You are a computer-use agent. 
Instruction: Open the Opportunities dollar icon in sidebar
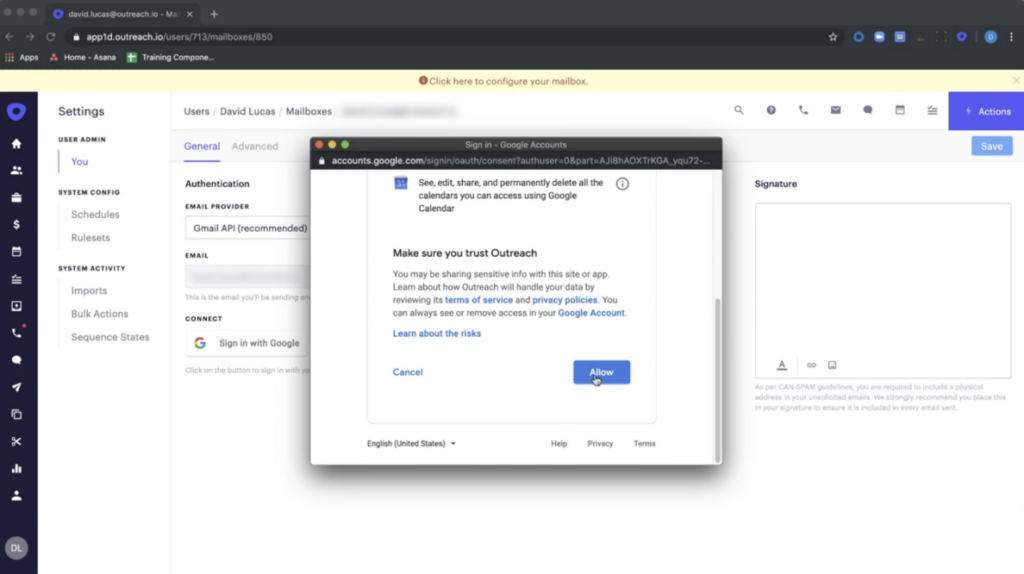[16, 225]
